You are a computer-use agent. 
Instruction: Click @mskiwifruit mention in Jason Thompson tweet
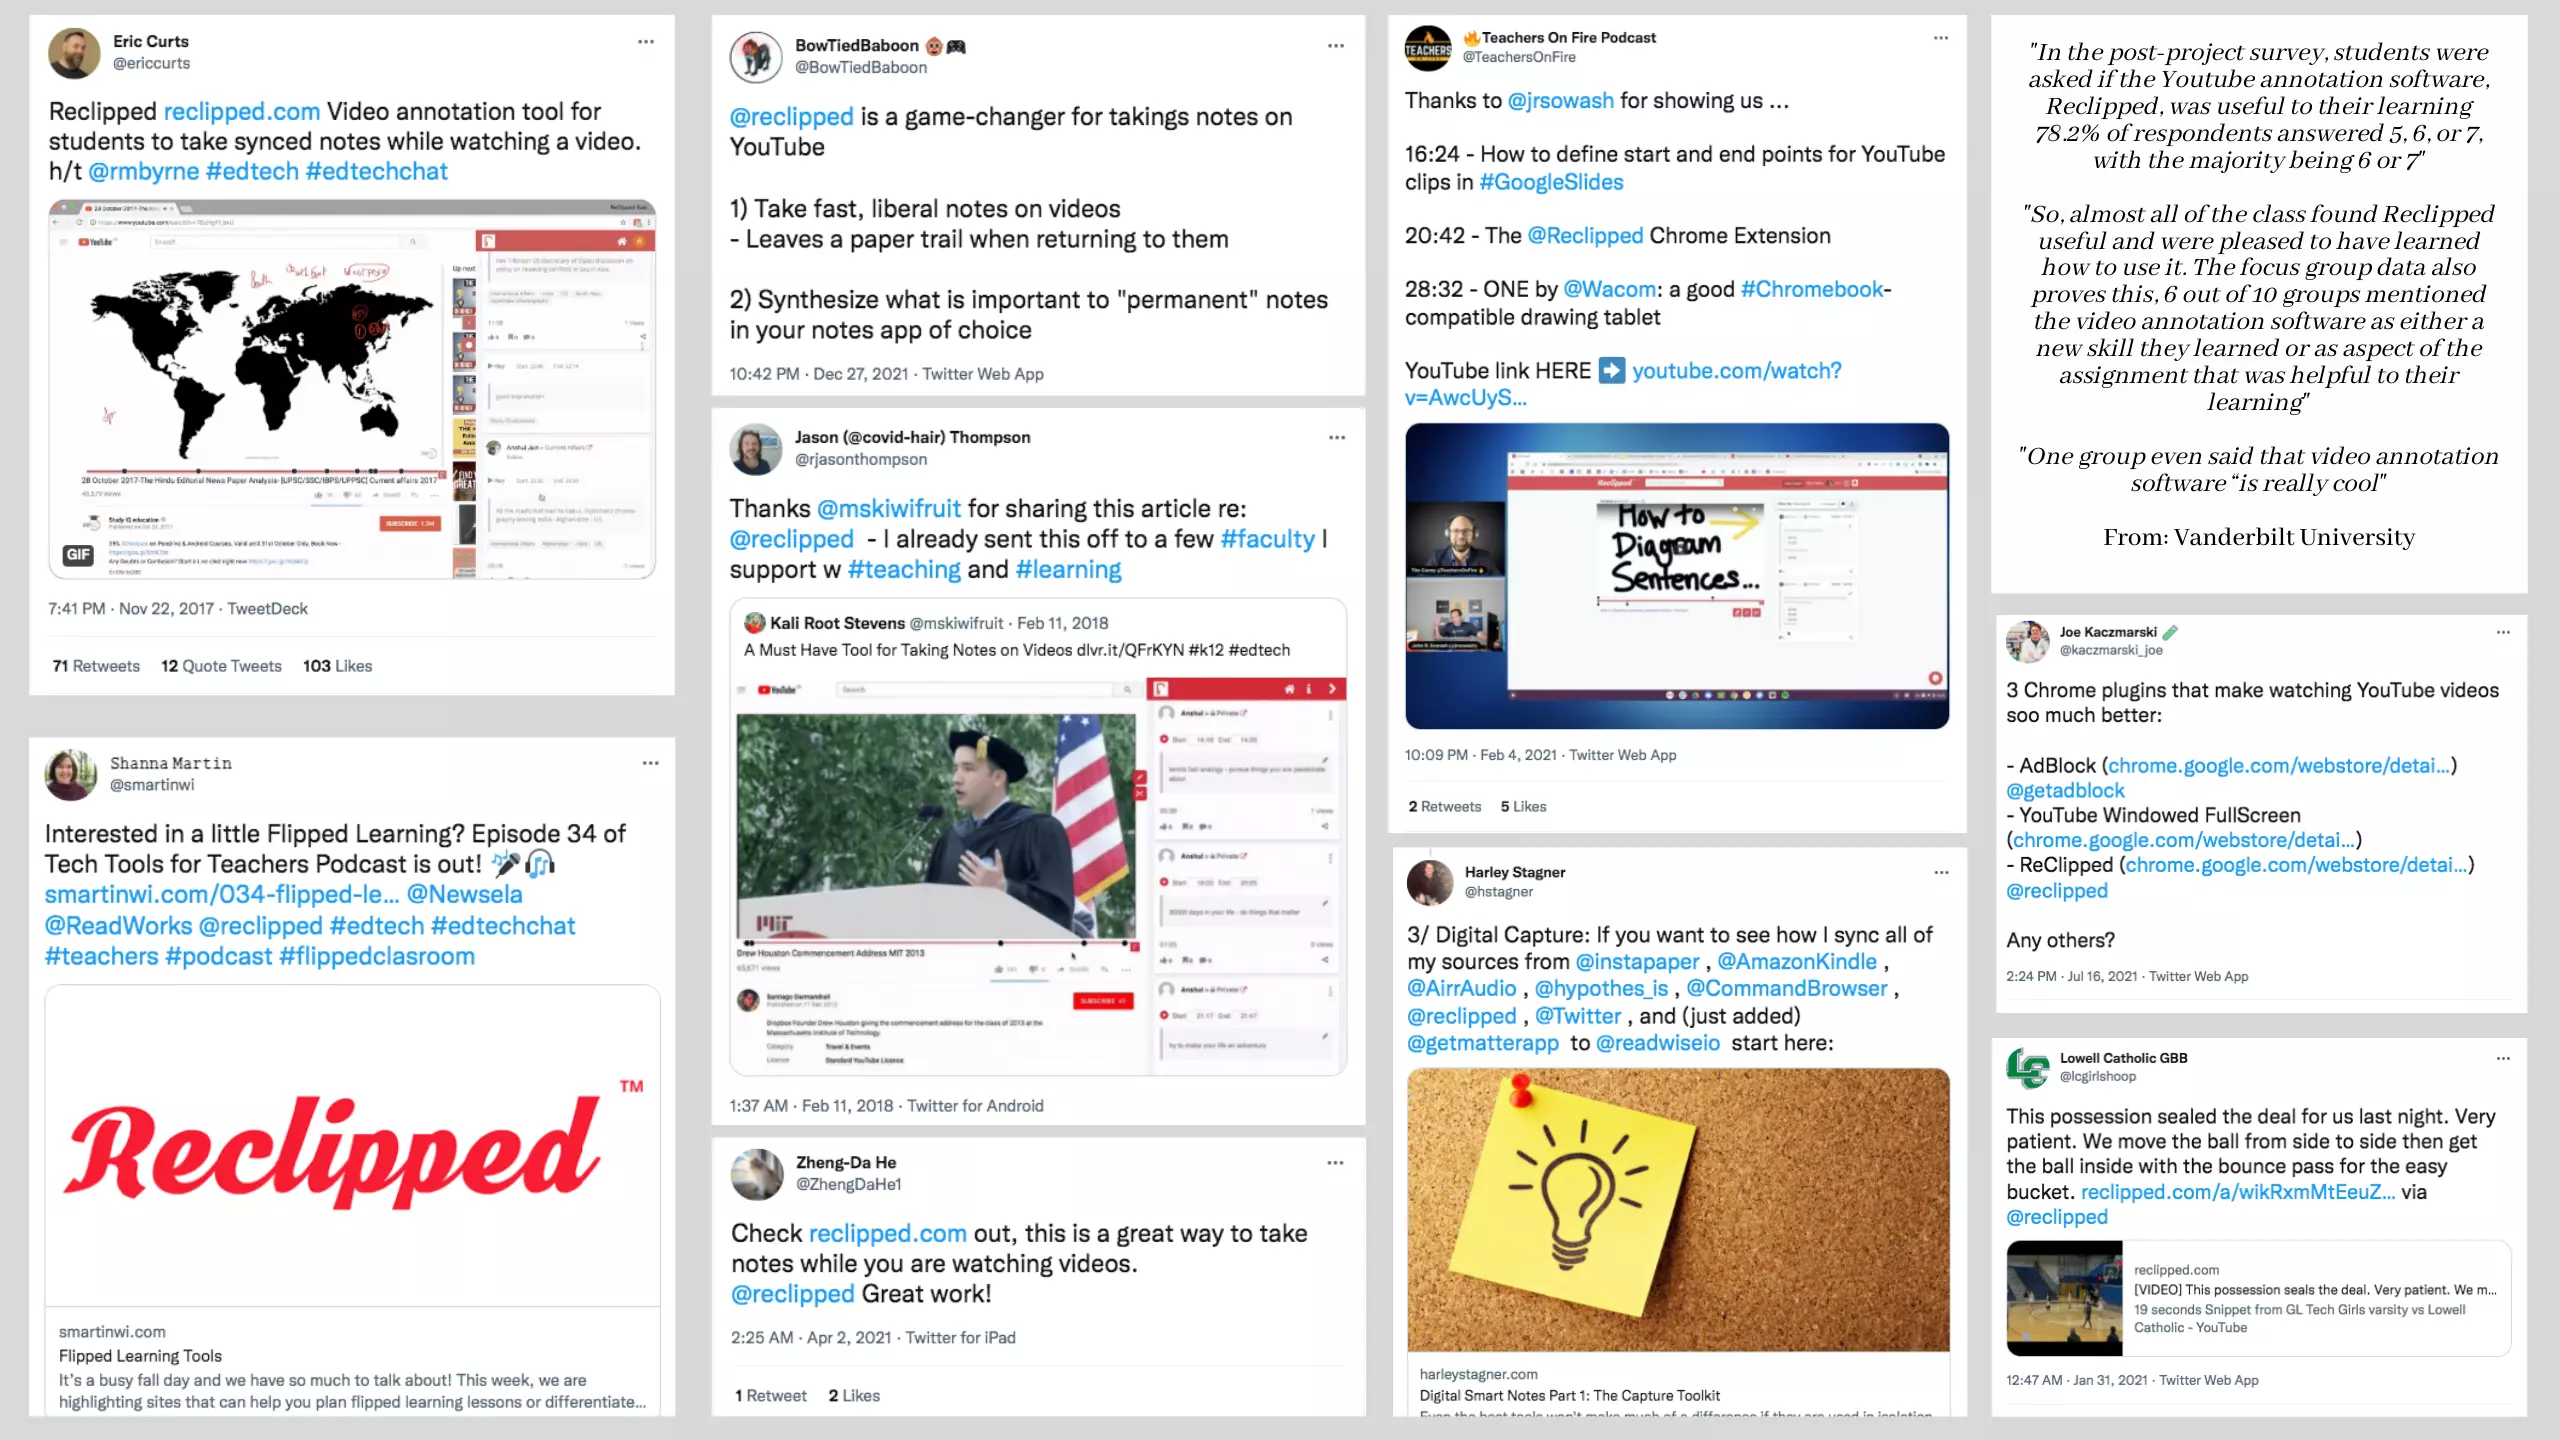pyautogui.click(x=889, y=509)
